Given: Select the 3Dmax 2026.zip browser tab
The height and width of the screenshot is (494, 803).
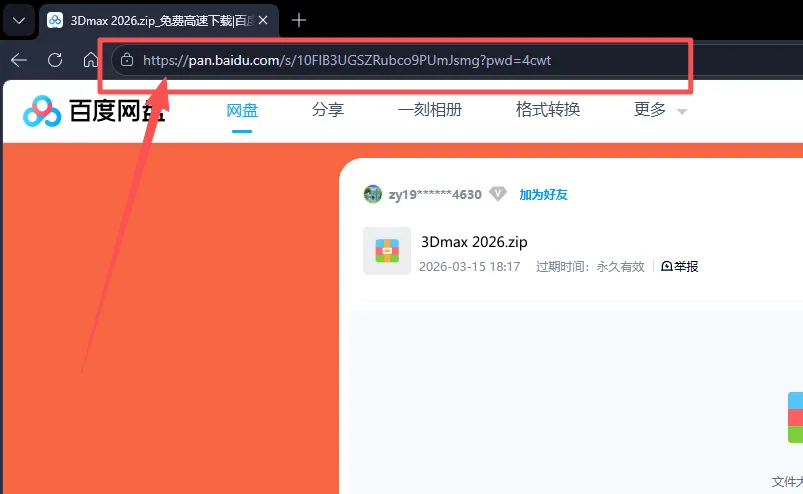Looking at the screenshot, I should pyautogui.click(x=159, y=21).
